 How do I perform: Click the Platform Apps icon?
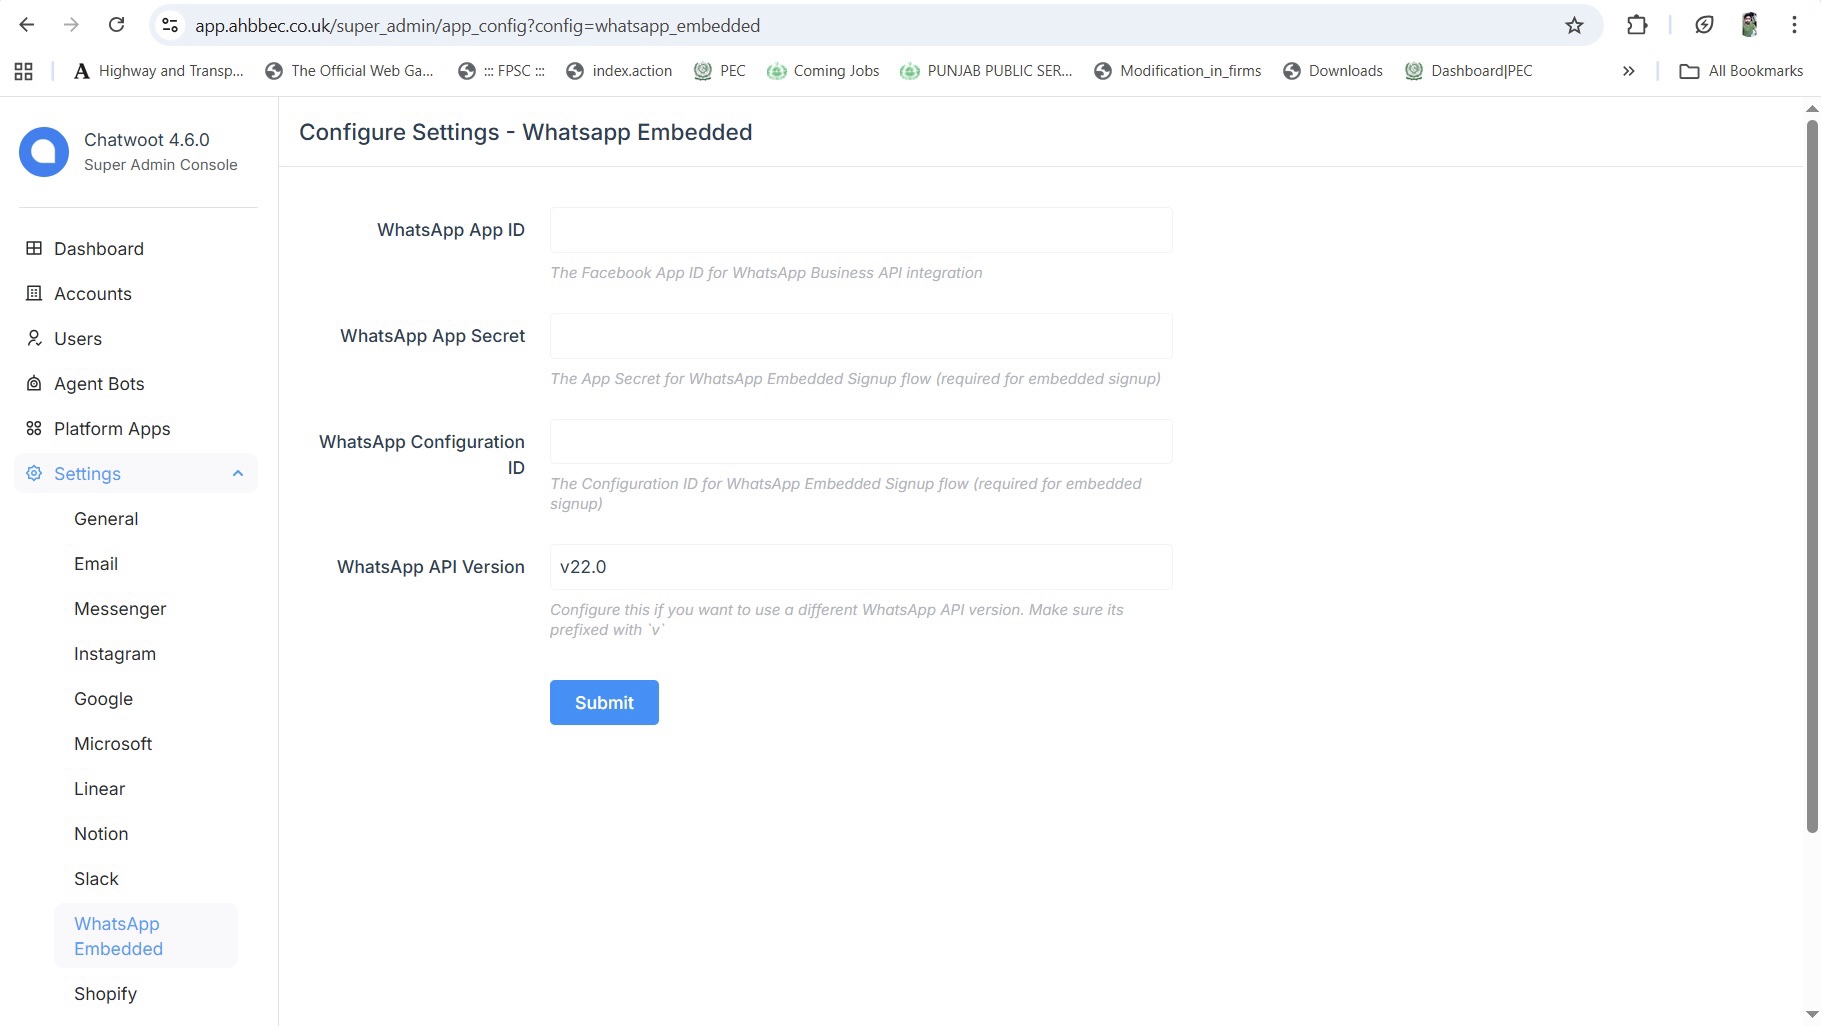click(34, 428)
